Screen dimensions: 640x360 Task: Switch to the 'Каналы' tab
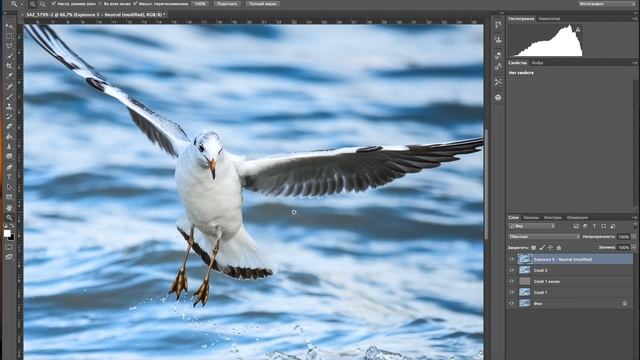(x=531, y=218)
